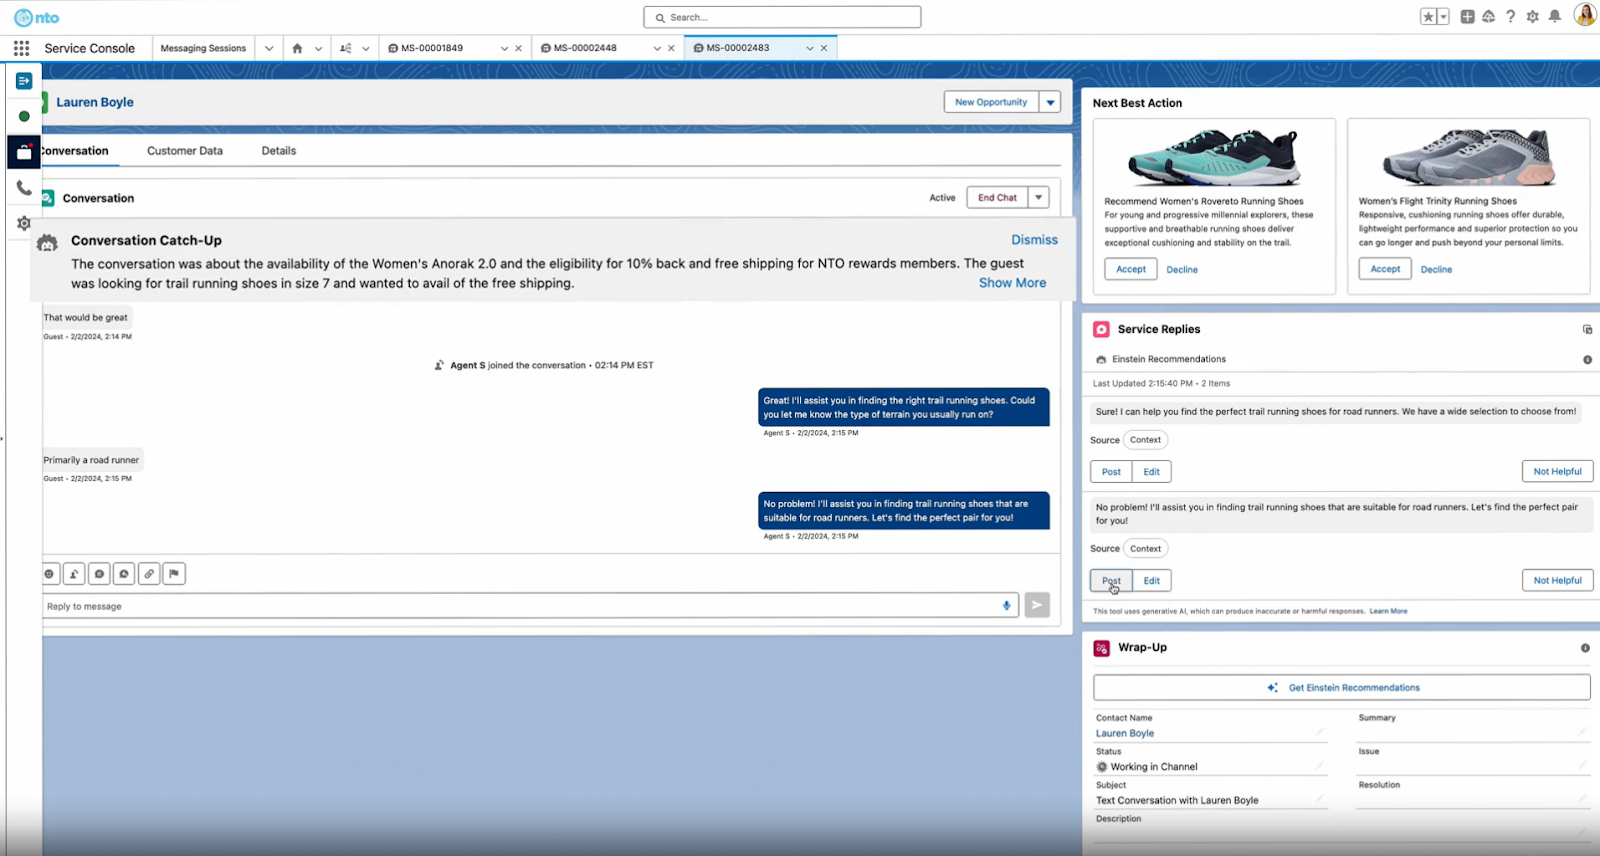Open the MS-00002448 tab dropdown chevron
This screenshot has height=856, width=1600.
click(657, 48)
